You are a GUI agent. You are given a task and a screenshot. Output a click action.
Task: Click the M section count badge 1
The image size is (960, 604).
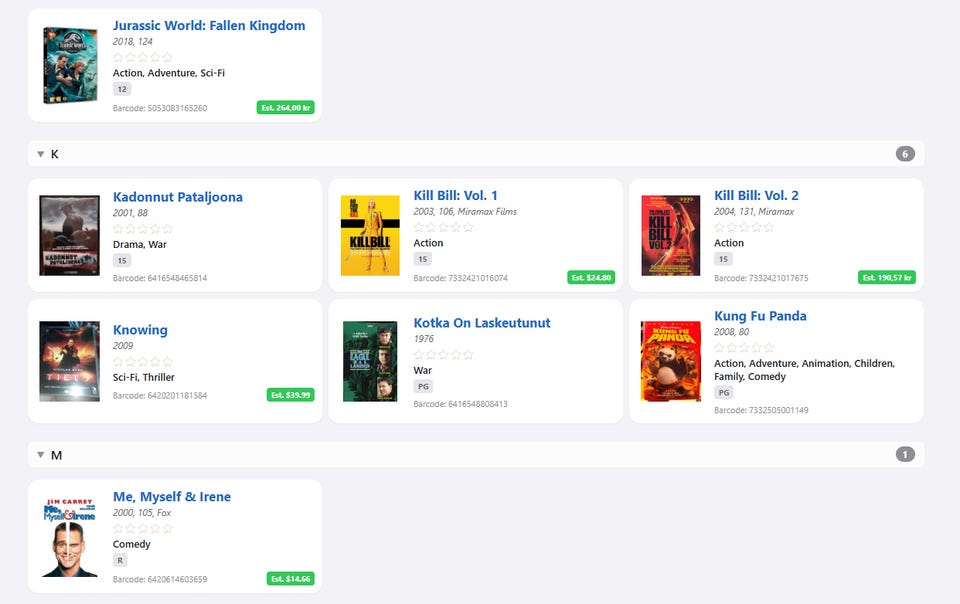pyautogui.click(x=905, y=455)
